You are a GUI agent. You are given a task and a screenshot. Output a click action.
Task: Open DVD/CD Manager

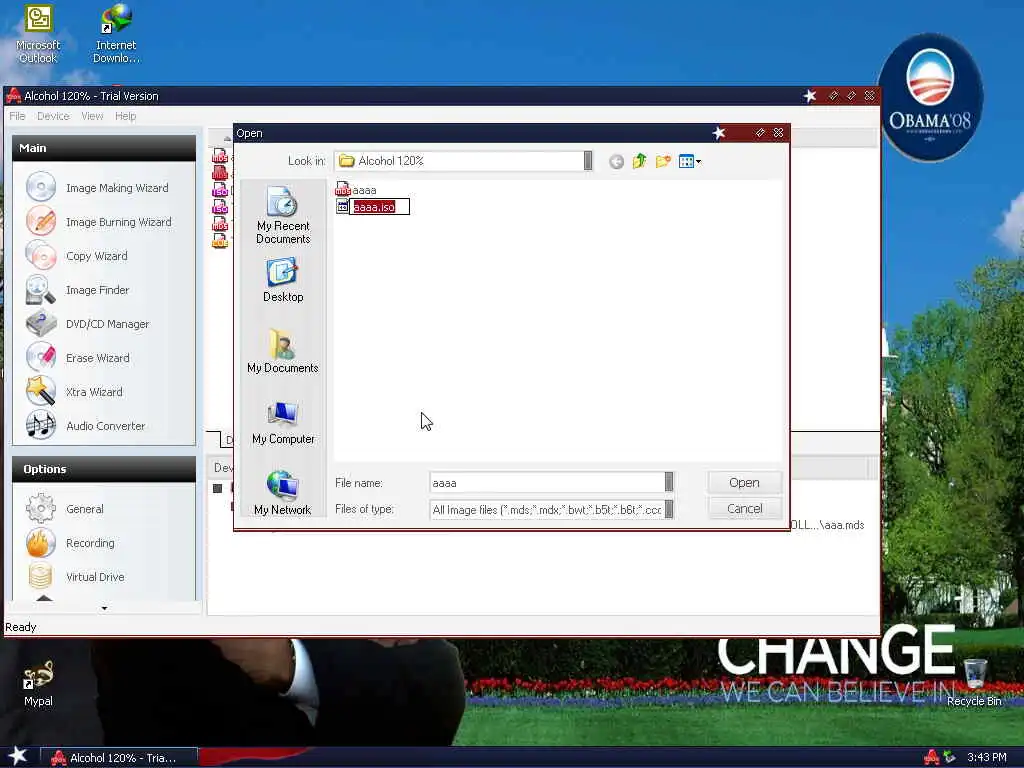[88, 324]
